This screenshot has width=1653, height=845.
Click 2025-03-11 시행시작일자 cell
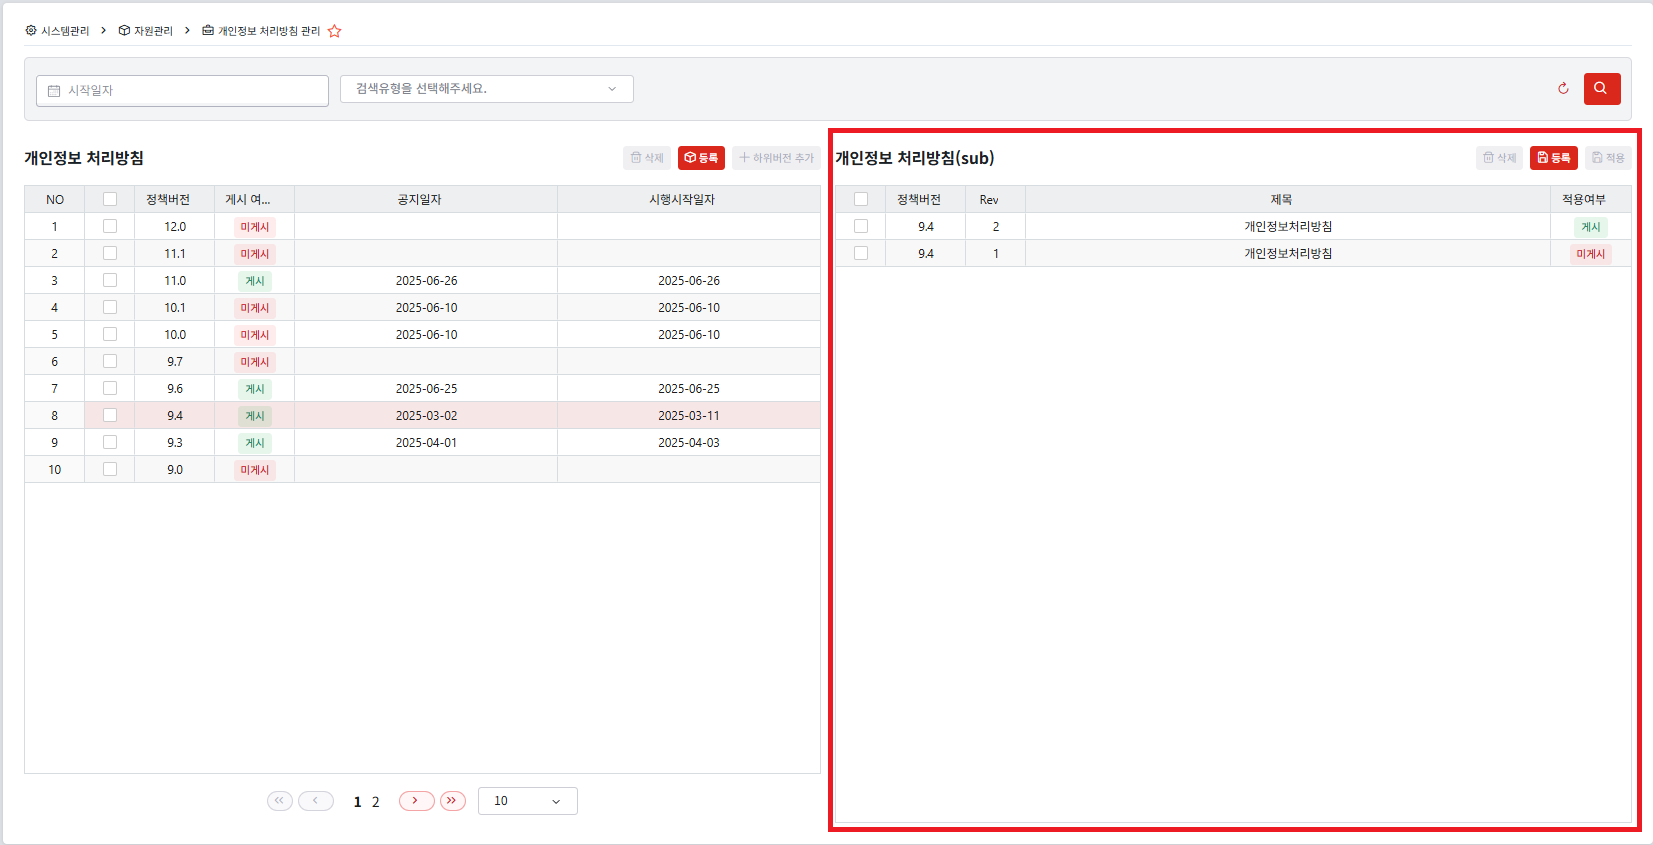tap(689, 415)
